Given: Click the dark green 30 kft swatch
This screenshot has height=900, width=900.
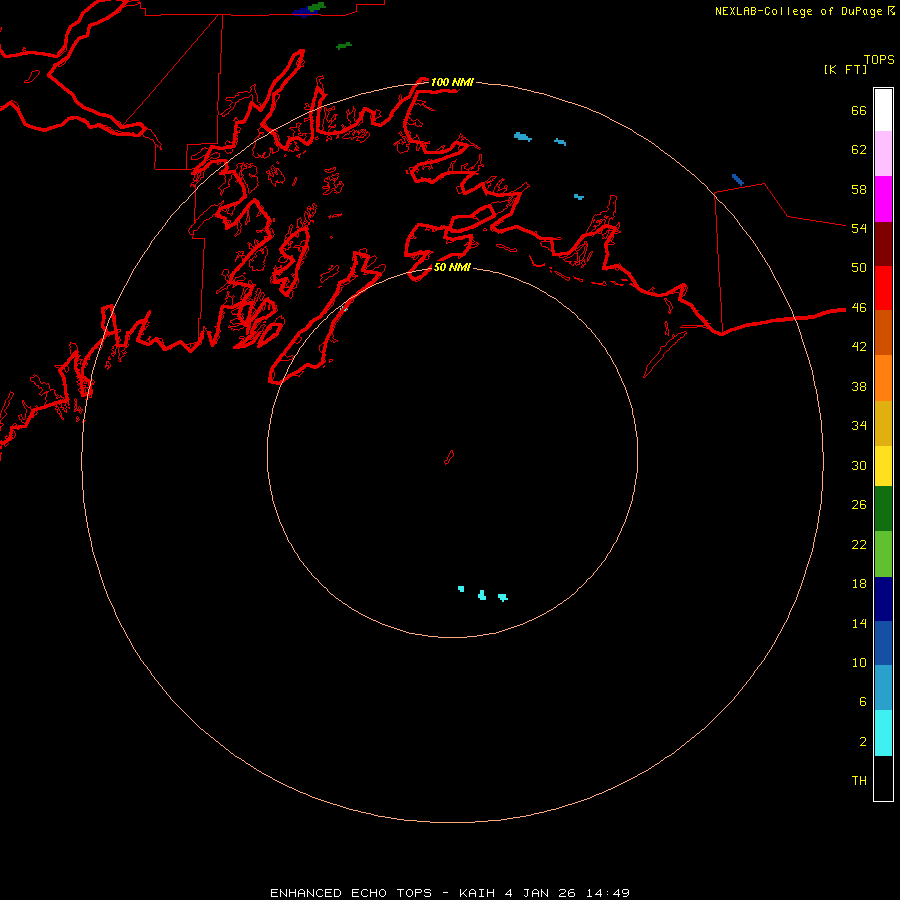Looking at the screenshot, I should (883, 509).
